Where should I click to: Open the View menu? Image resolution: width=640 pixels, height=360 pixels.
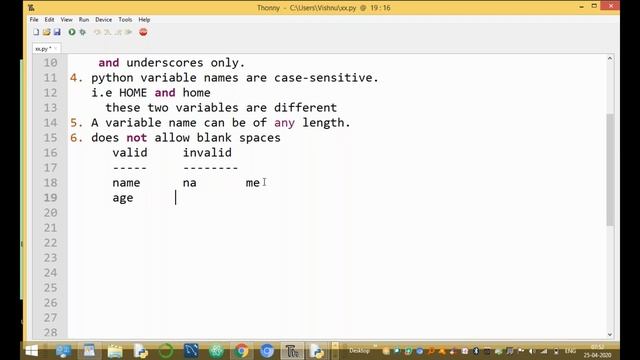click(67, 20)
